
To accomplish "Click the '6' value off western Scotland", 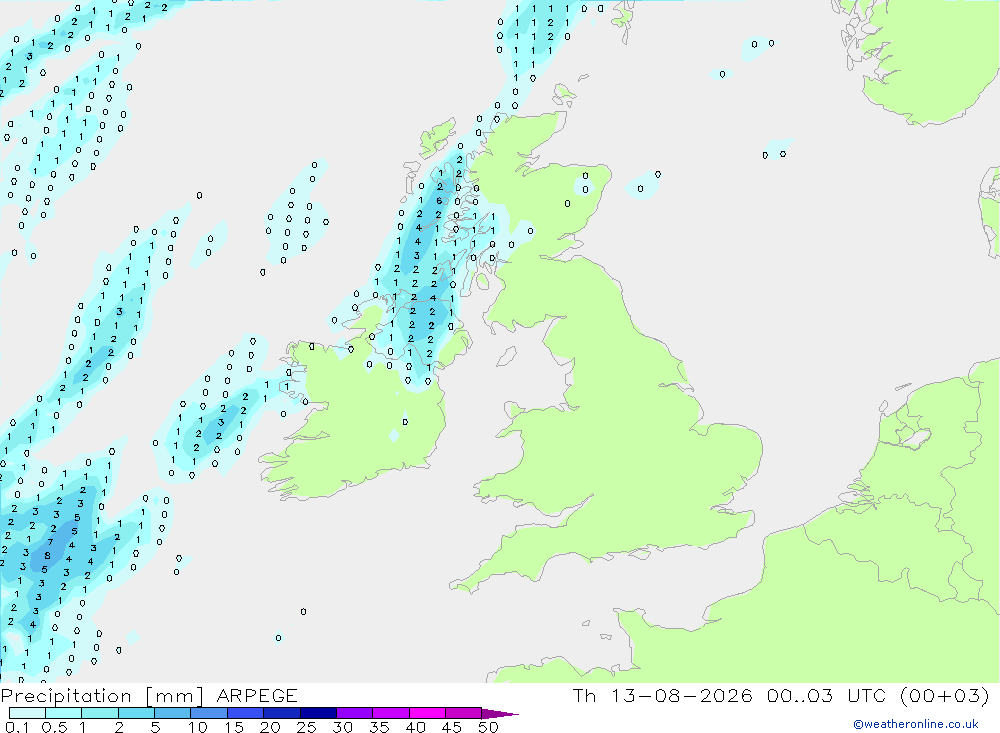I will 439,201.
